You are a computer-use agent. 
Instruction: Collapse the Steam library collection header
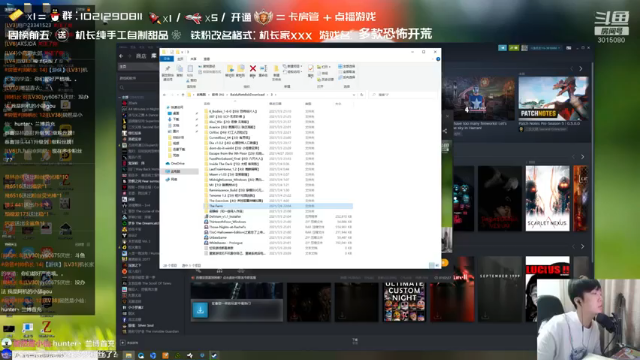pyautogui.click(x=121, y=98)
